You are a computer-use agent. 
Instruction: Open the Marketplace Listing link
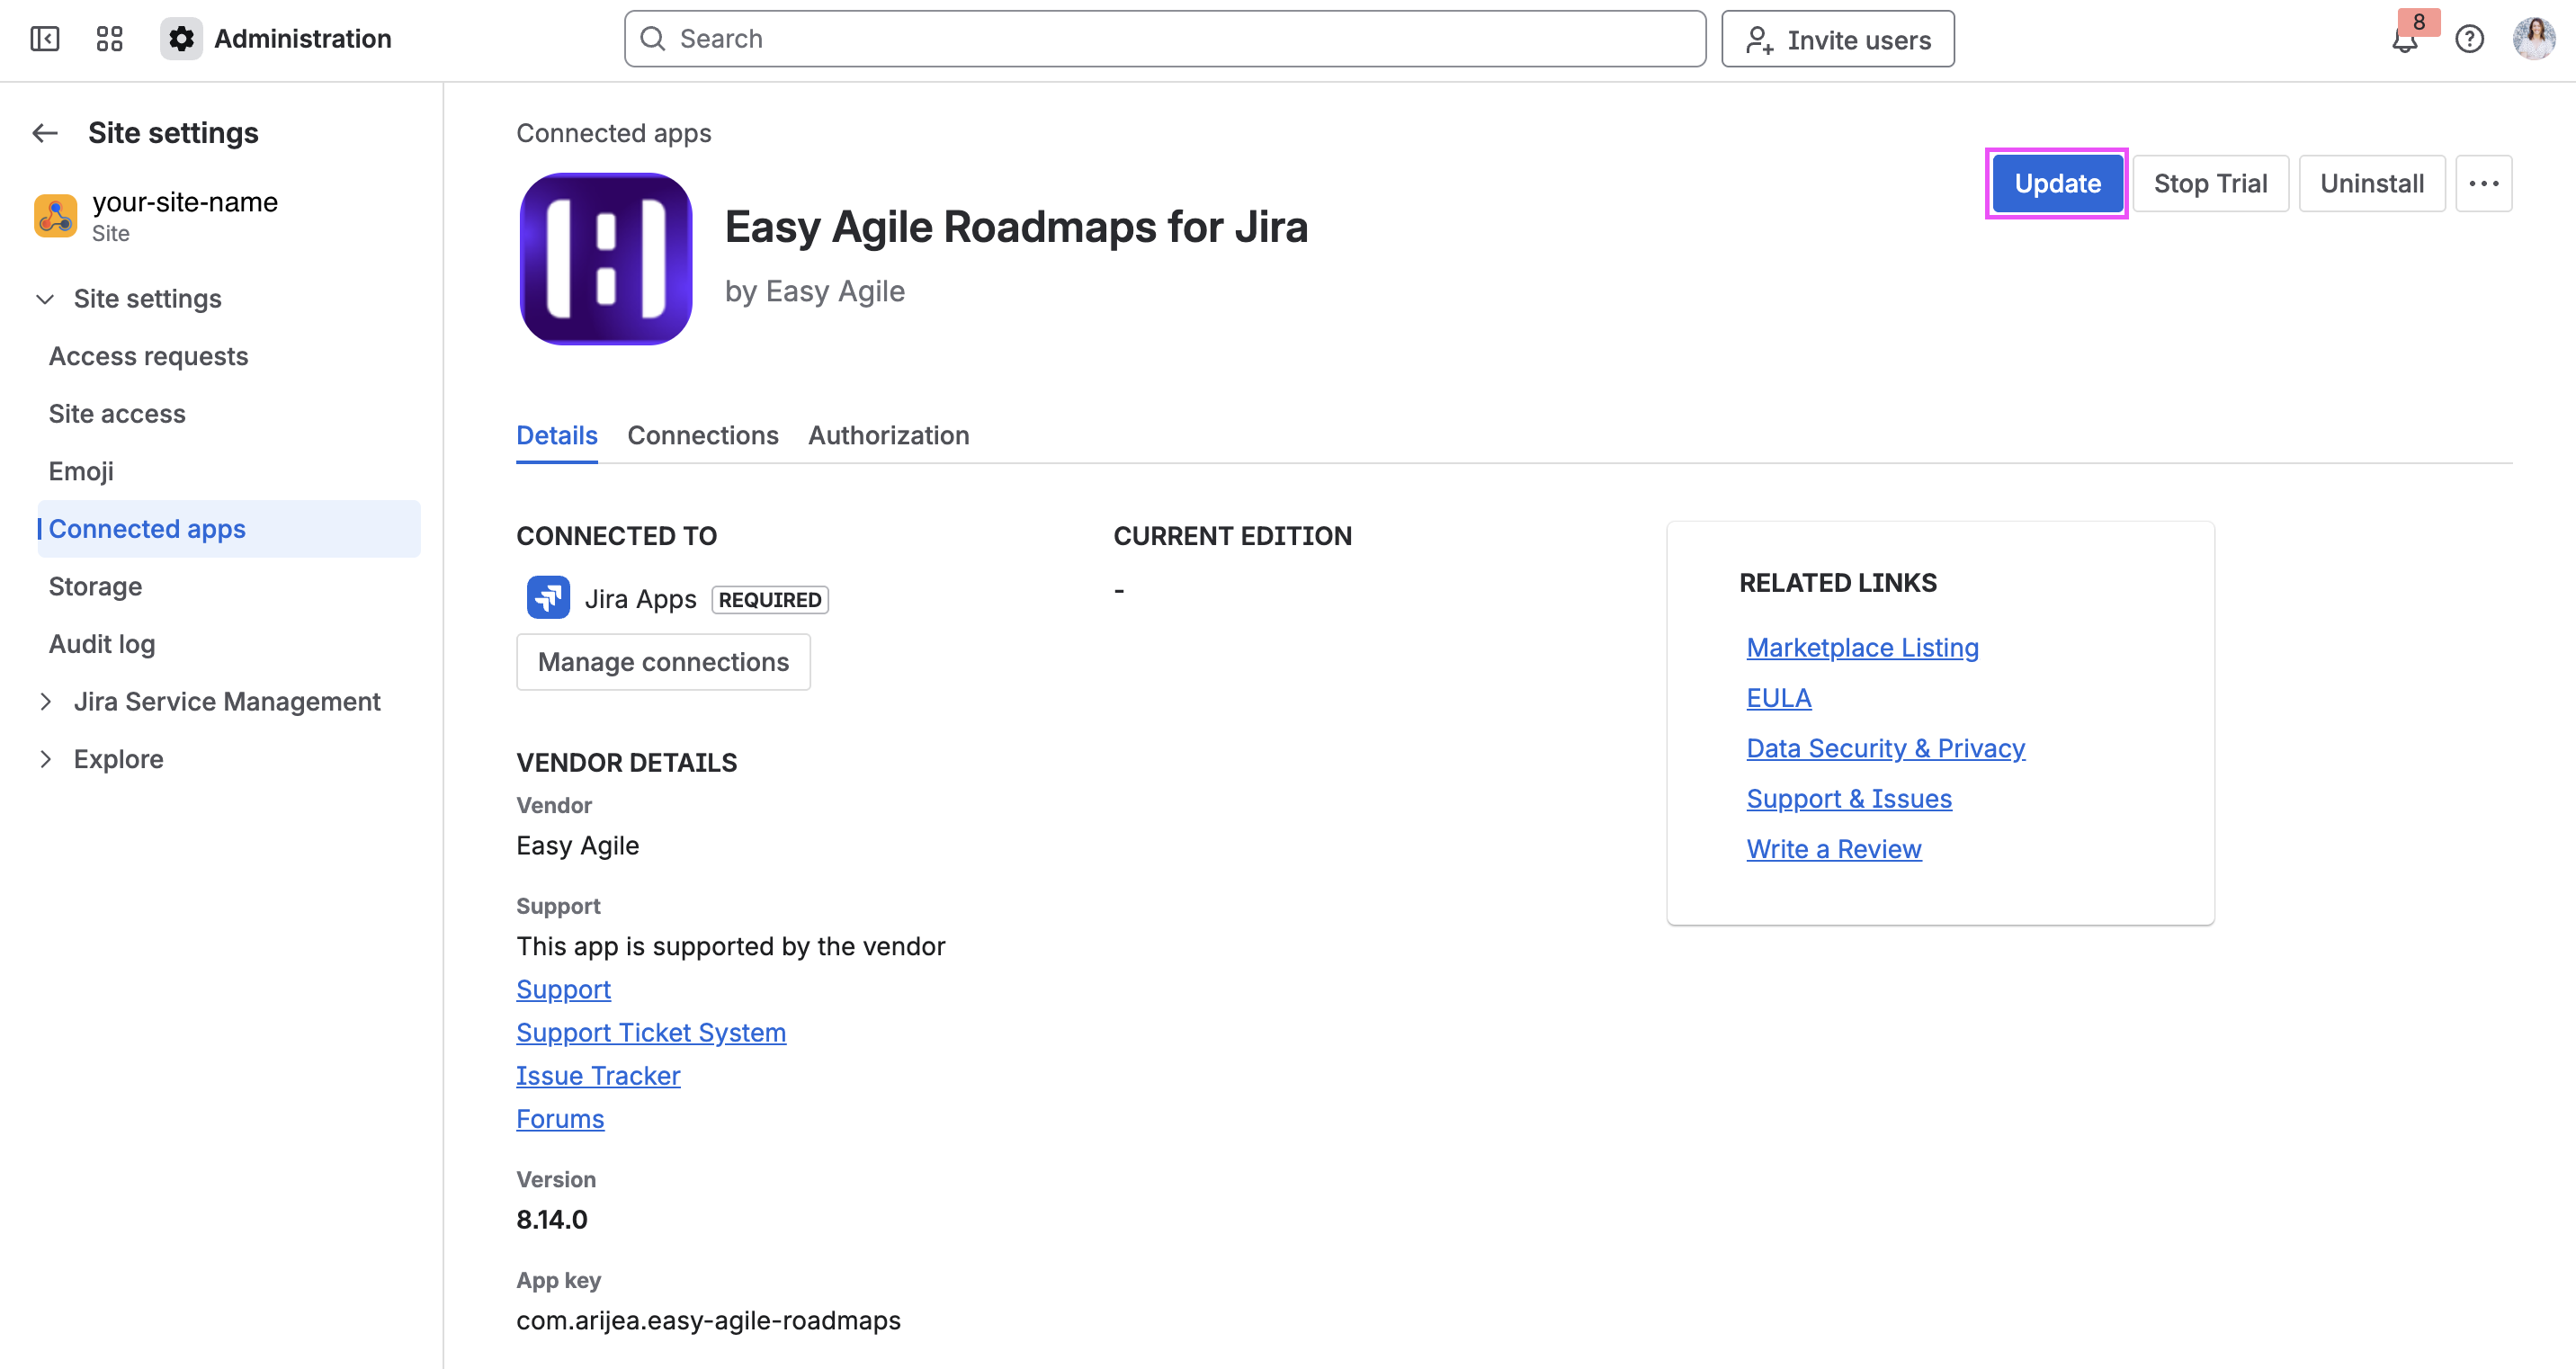tap(1862, 647)
